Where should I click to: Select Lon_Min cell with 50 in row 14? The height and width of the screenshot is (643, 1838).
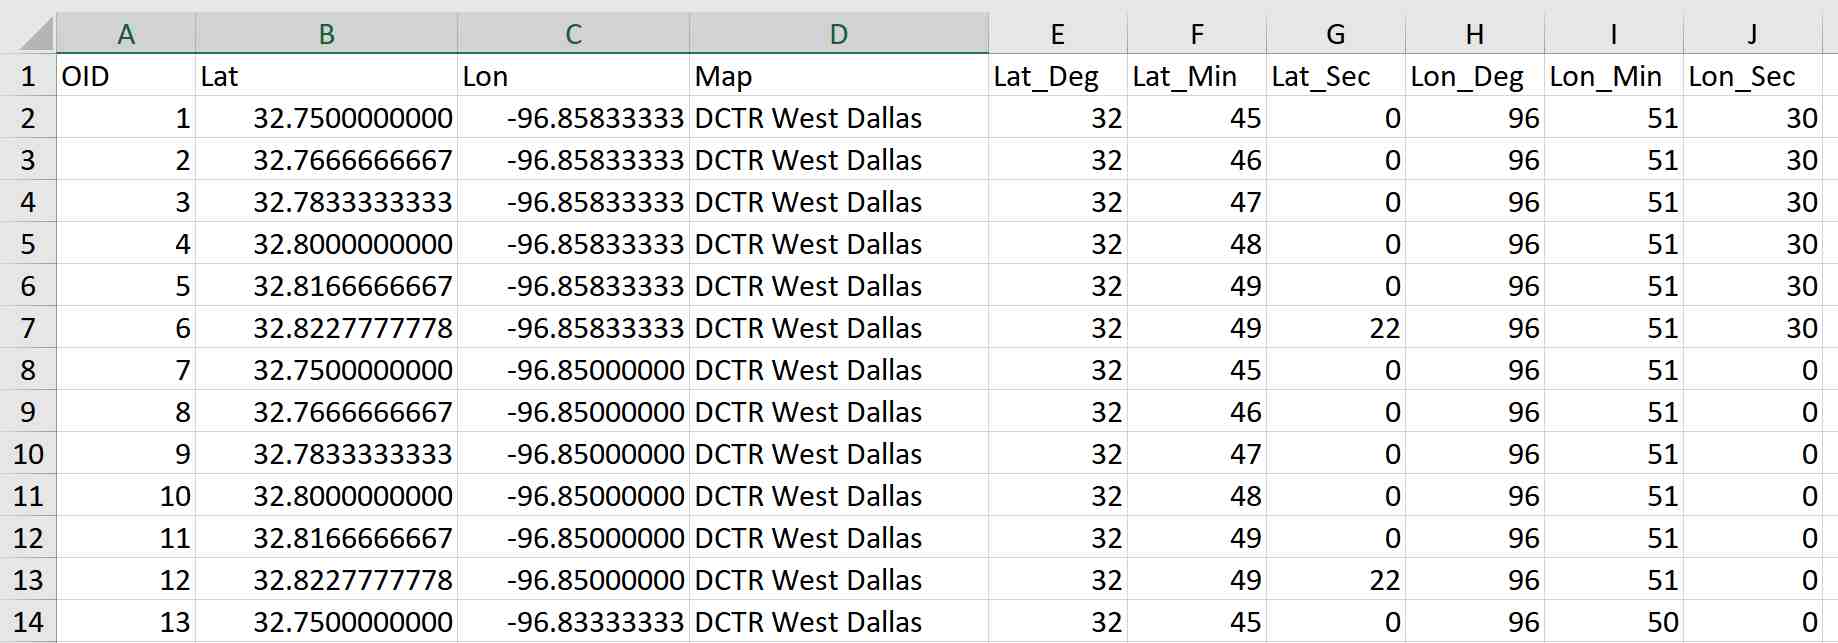pos(1613,622)
